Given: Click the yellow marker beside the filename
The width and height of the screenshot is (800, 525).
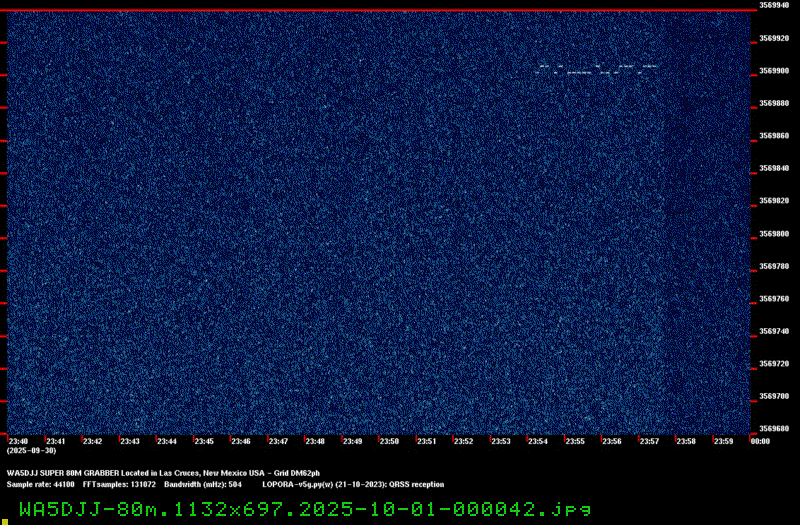Looking at the screenshot, I should click(x=5, y=521).
